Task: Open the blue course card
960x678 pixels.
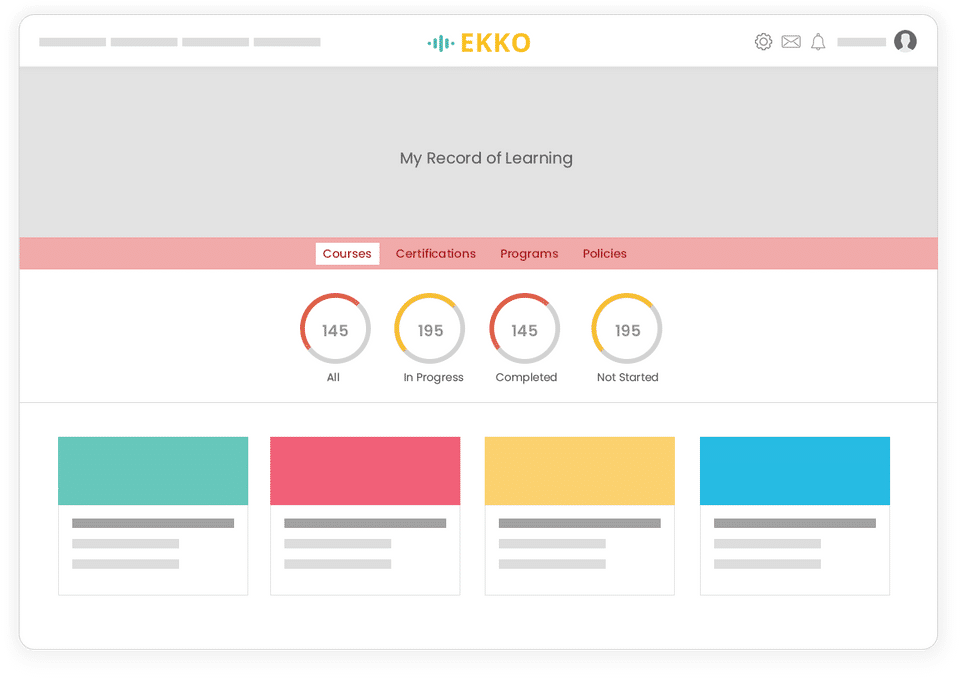Action: pyautogui.click(x=795, y=516)
